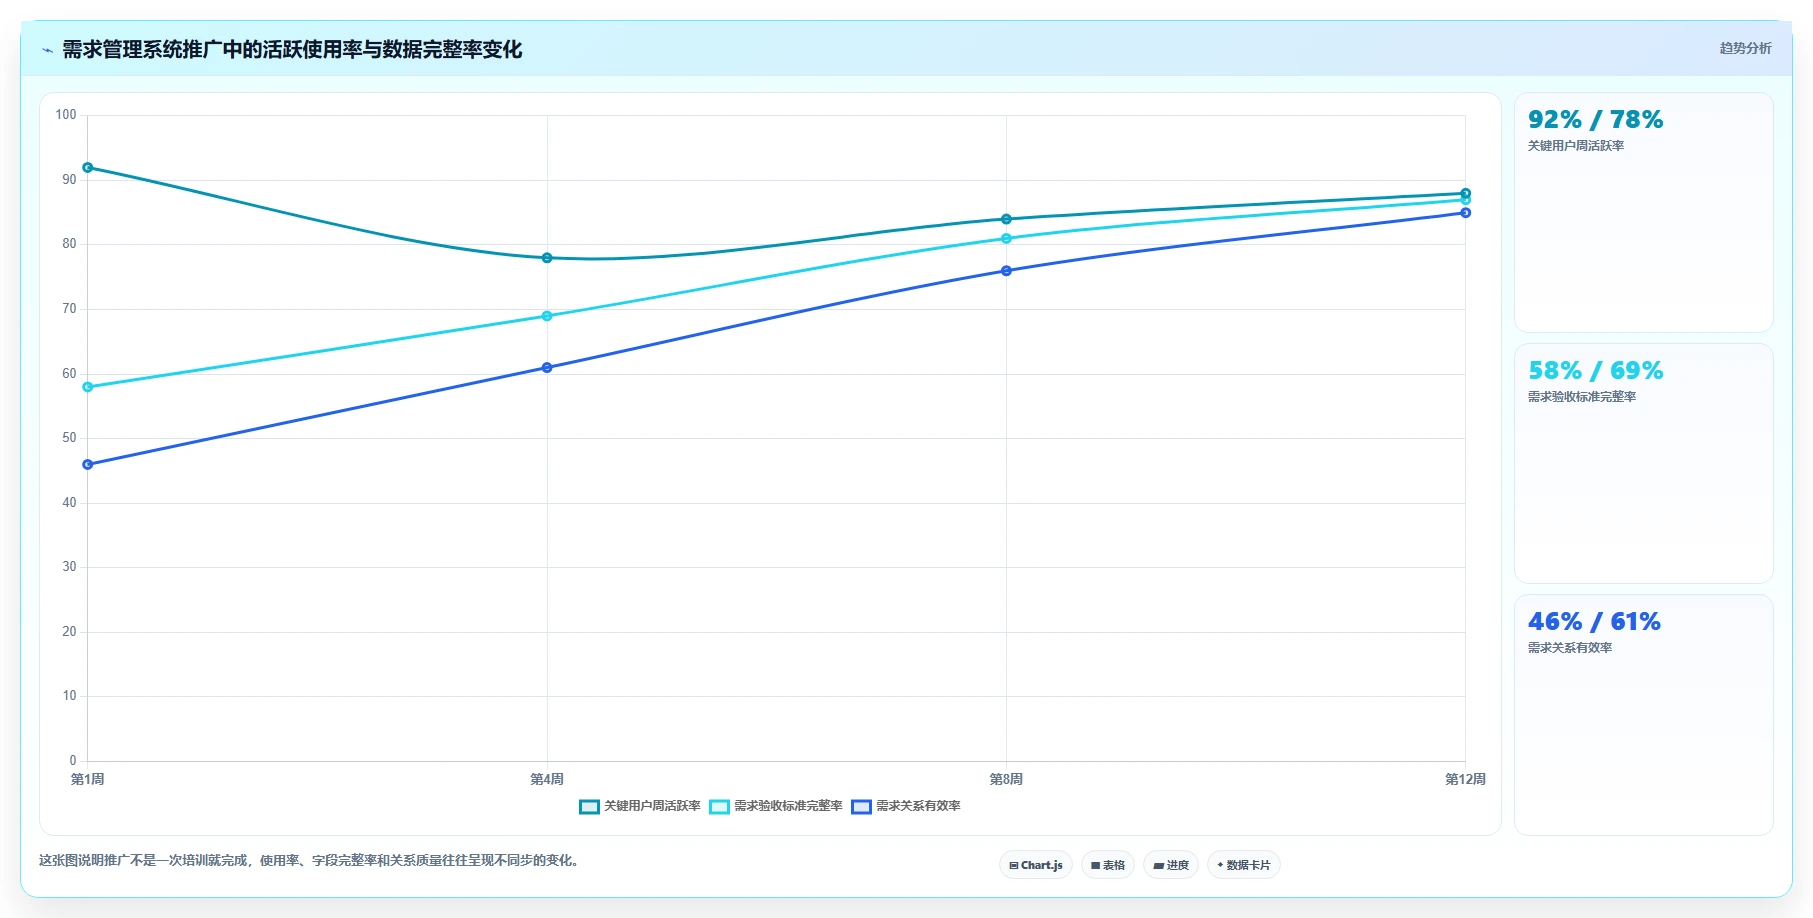Click the chart title 需求管理系统推广中的活跃使用率与数据完整率变化
Viewport: 1813px width, 918px height.
(x=292, y=50)
